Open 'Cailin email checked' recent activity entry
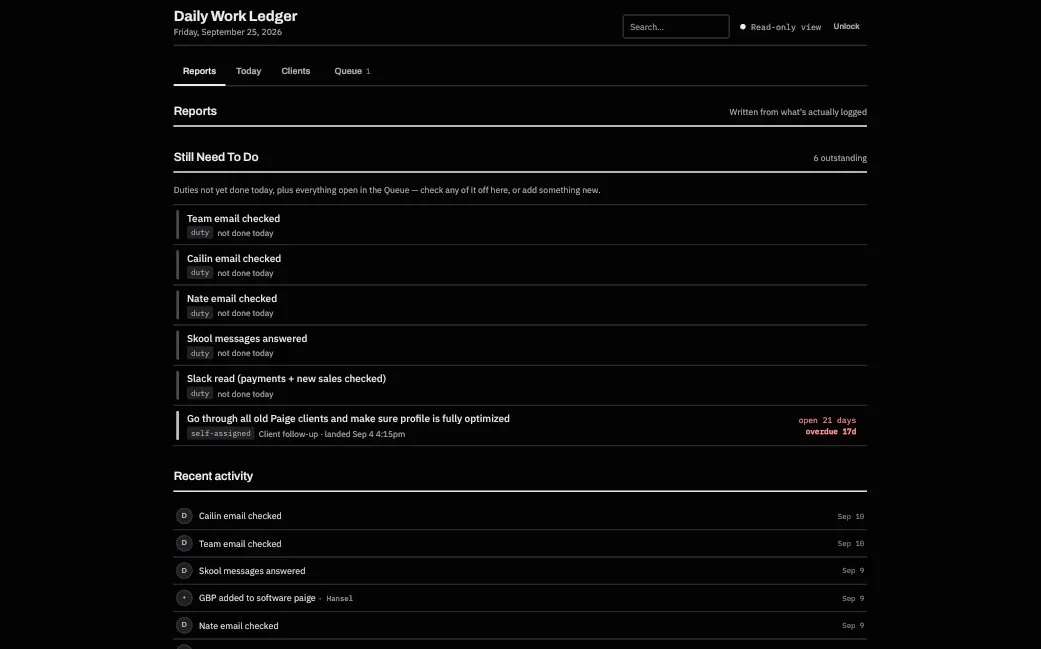The height and width of the screenshot is (649, 1041). [x=520, y=516]
